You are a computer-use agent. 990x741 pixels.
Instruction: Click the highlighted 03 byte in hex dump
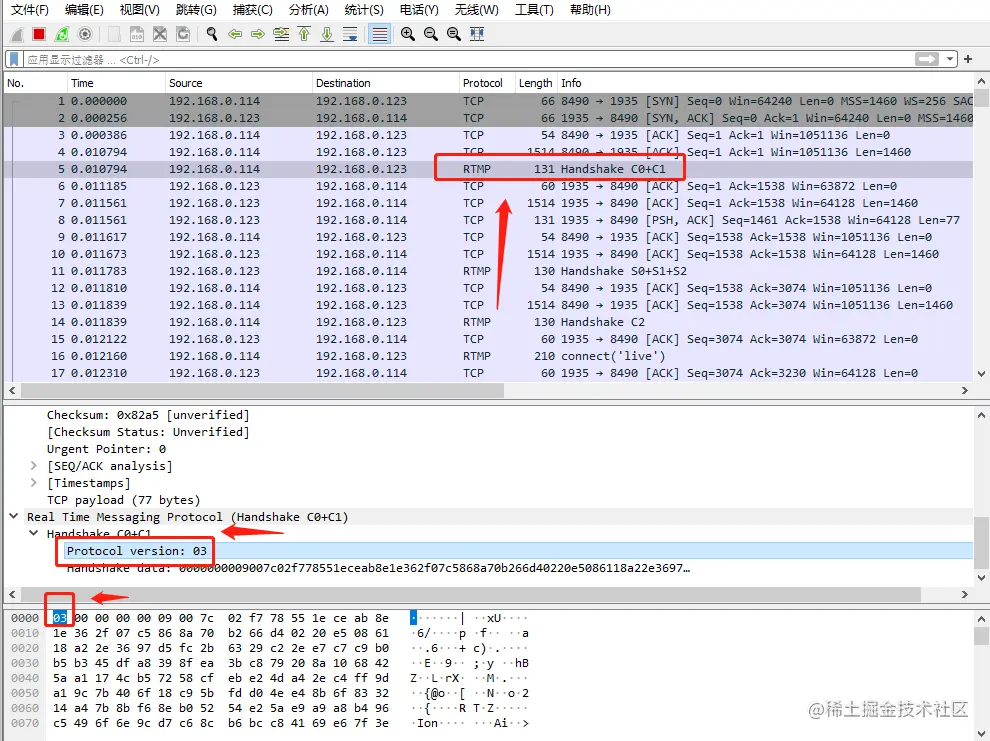[x=59, y=618]
